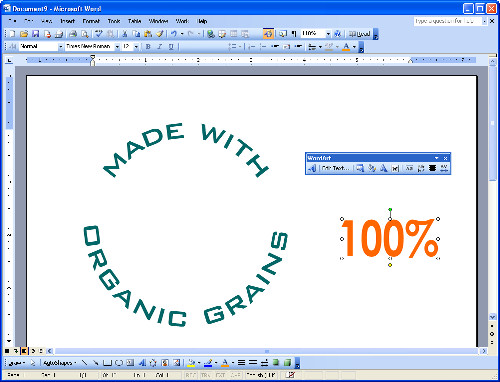Open 3-D Style on the Drawing toolbar
Image resolution: width=500 pixels, height=382 pixels.
click(287, 362)
